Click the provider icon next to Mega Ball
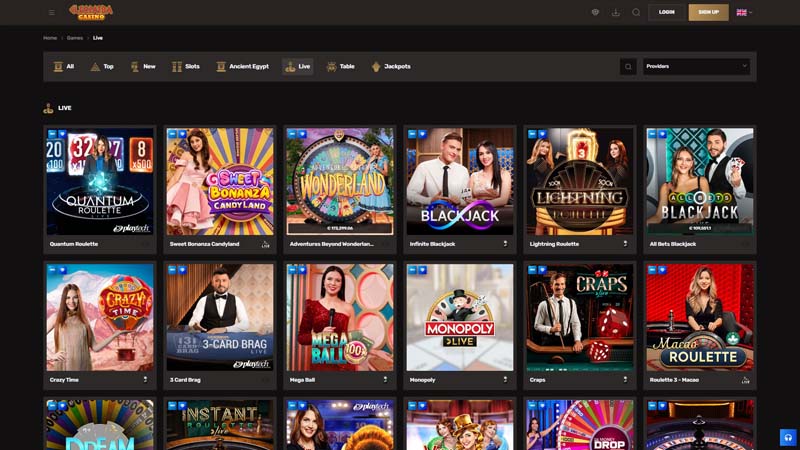Screen dimensions: 800x450 [x=385, y=380]
